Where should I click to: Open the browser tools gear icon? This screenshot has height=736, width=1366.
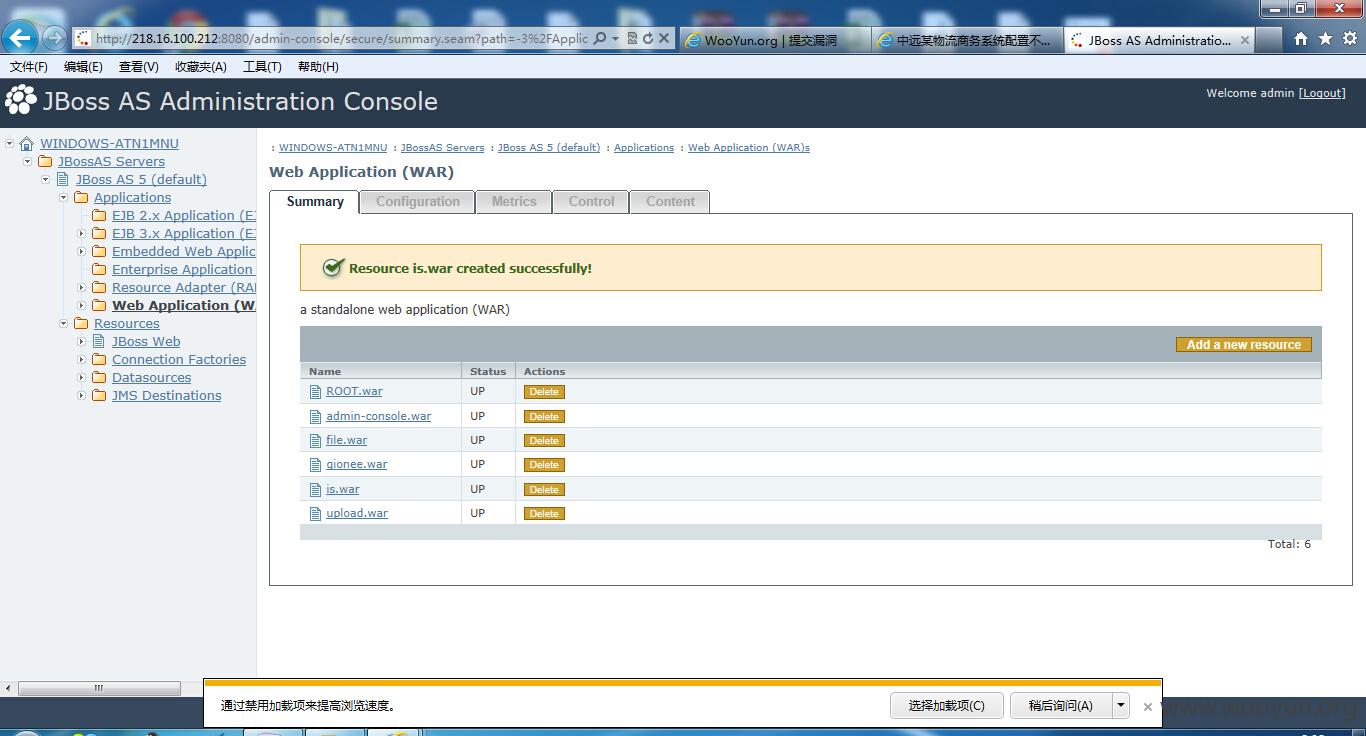point(1349,39)
